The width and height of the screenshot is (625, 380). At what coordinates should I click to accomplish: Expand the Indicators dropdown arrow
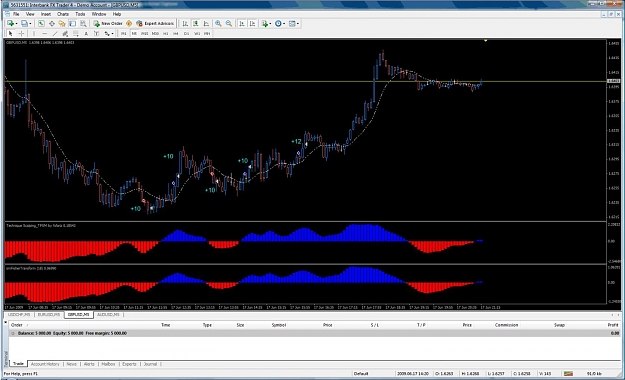coord(270,24)
